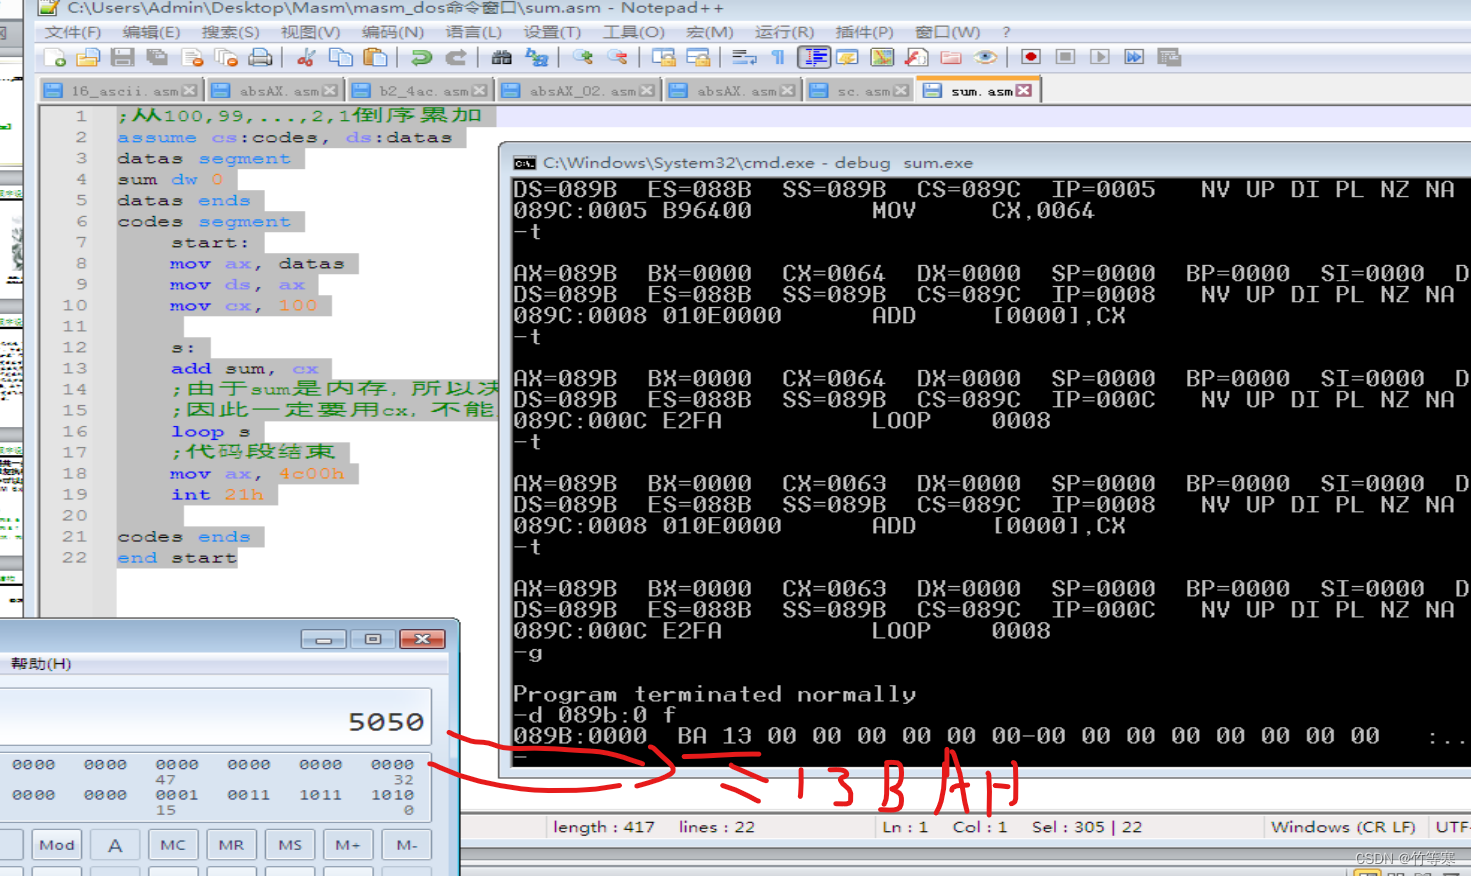
Task: Toggle file monitoring eye icon
Action: tap(985, 57)
